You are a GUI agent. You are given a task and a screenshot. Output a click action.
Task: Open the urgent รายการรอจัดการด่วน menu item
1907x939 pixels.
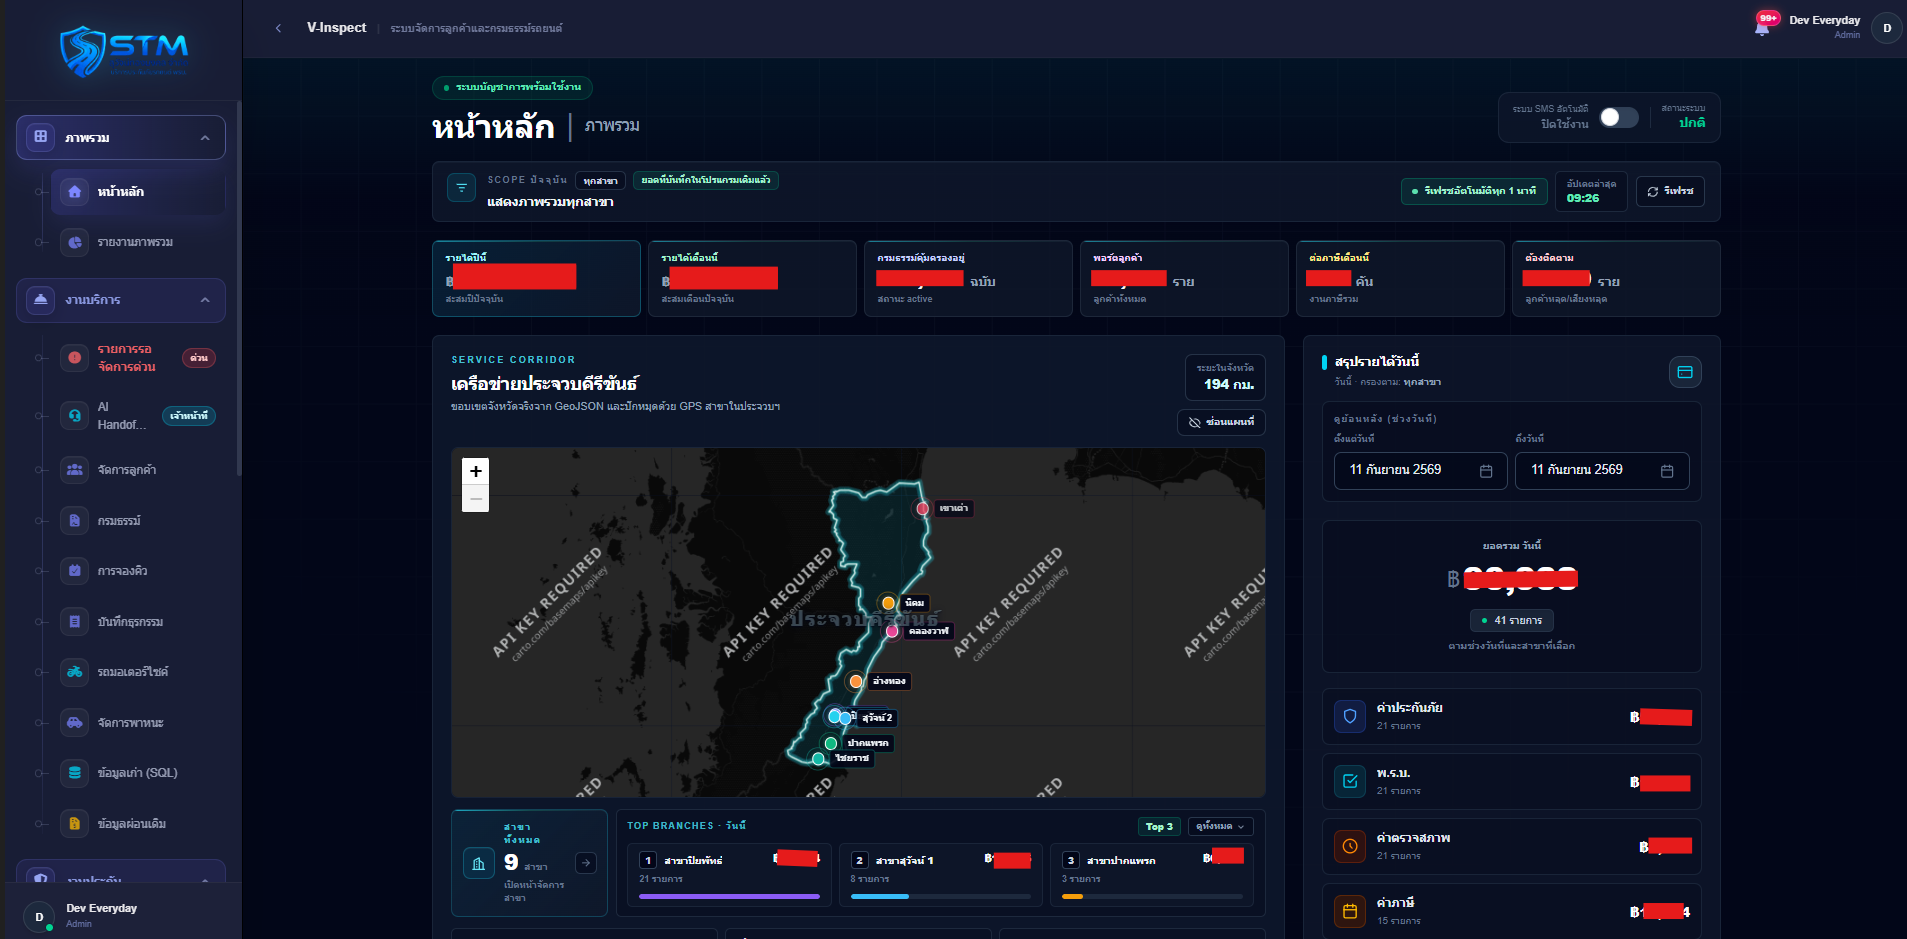[x=138, y=358]
